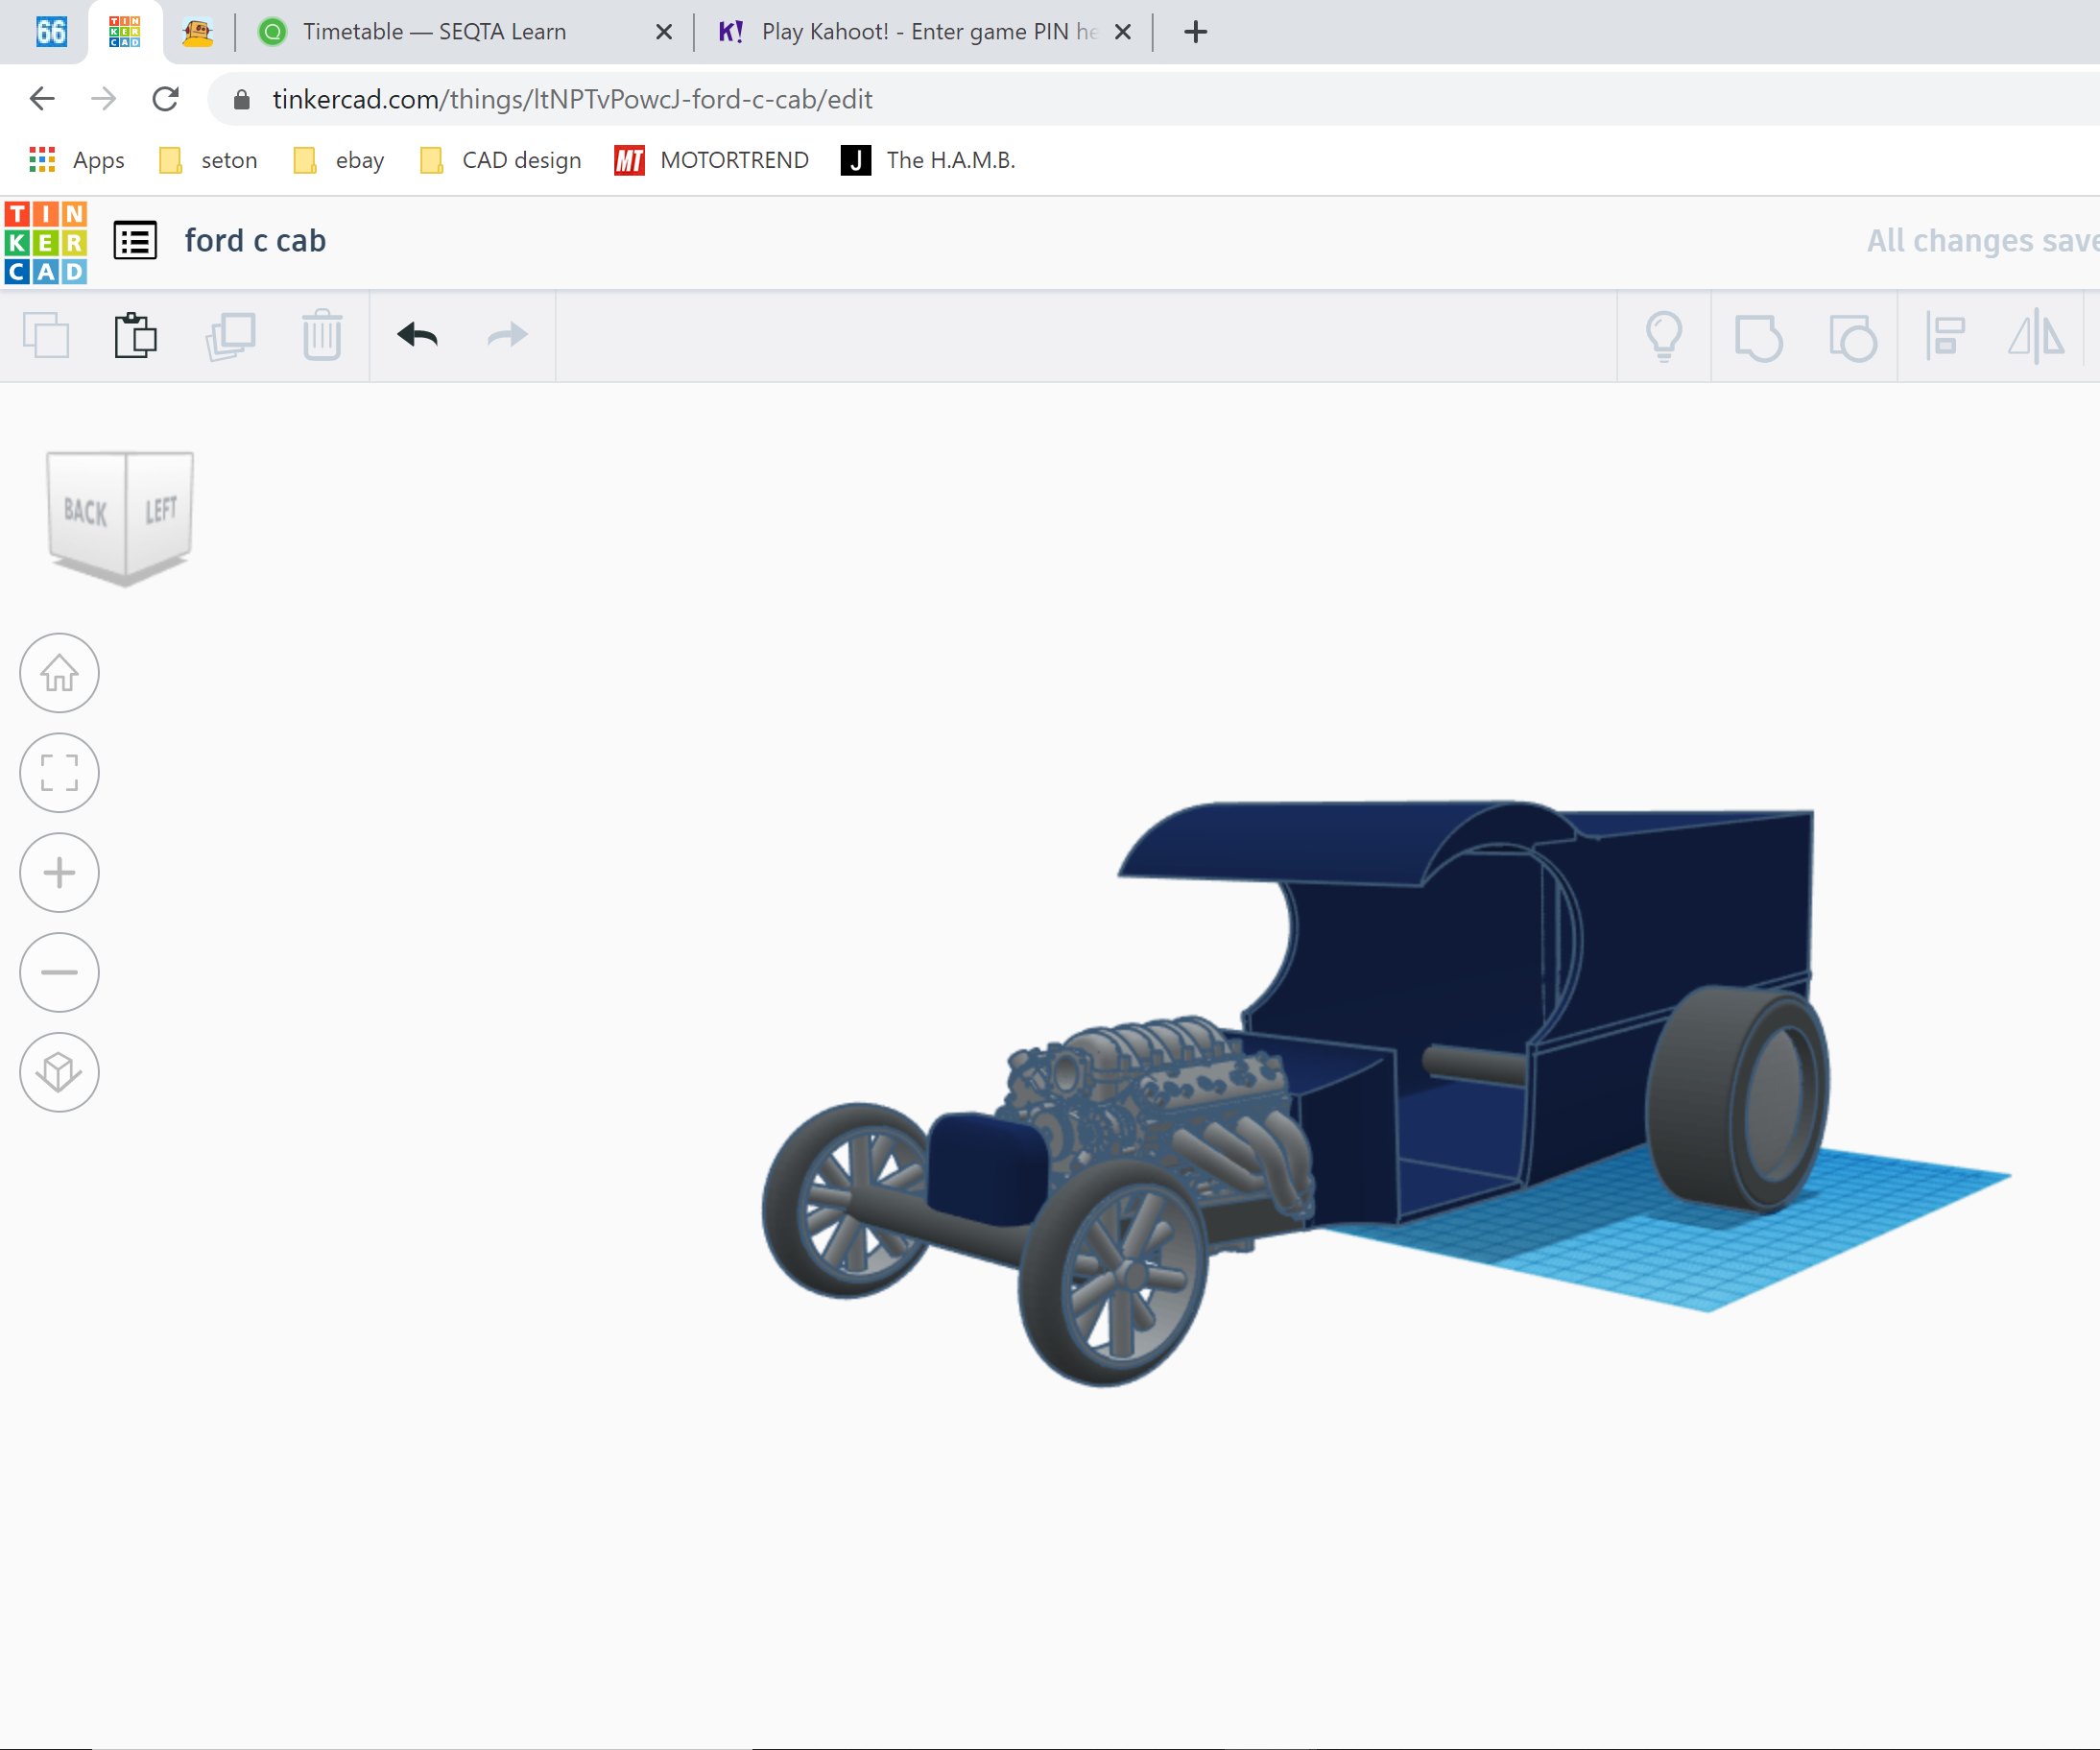Click the Copy toolbar icon

(x=46, y=335)
